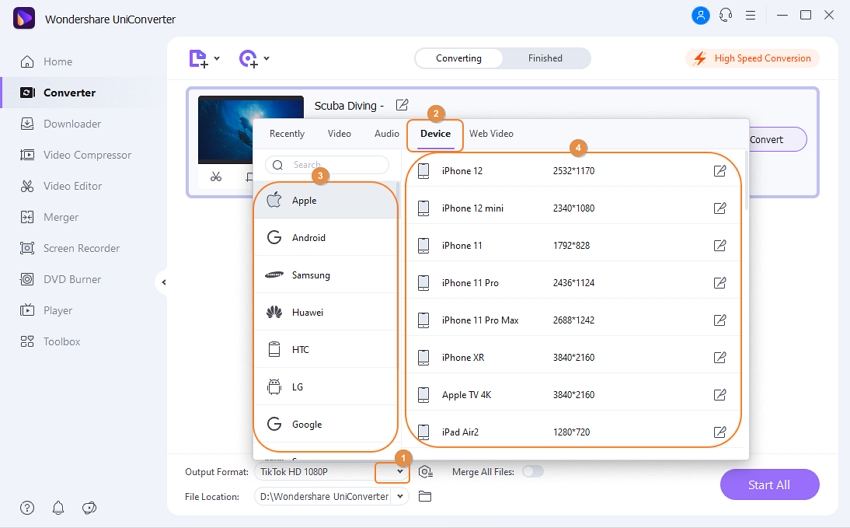Click the Start All button
This screenshot has height=528, width=850.
[769, 485]
